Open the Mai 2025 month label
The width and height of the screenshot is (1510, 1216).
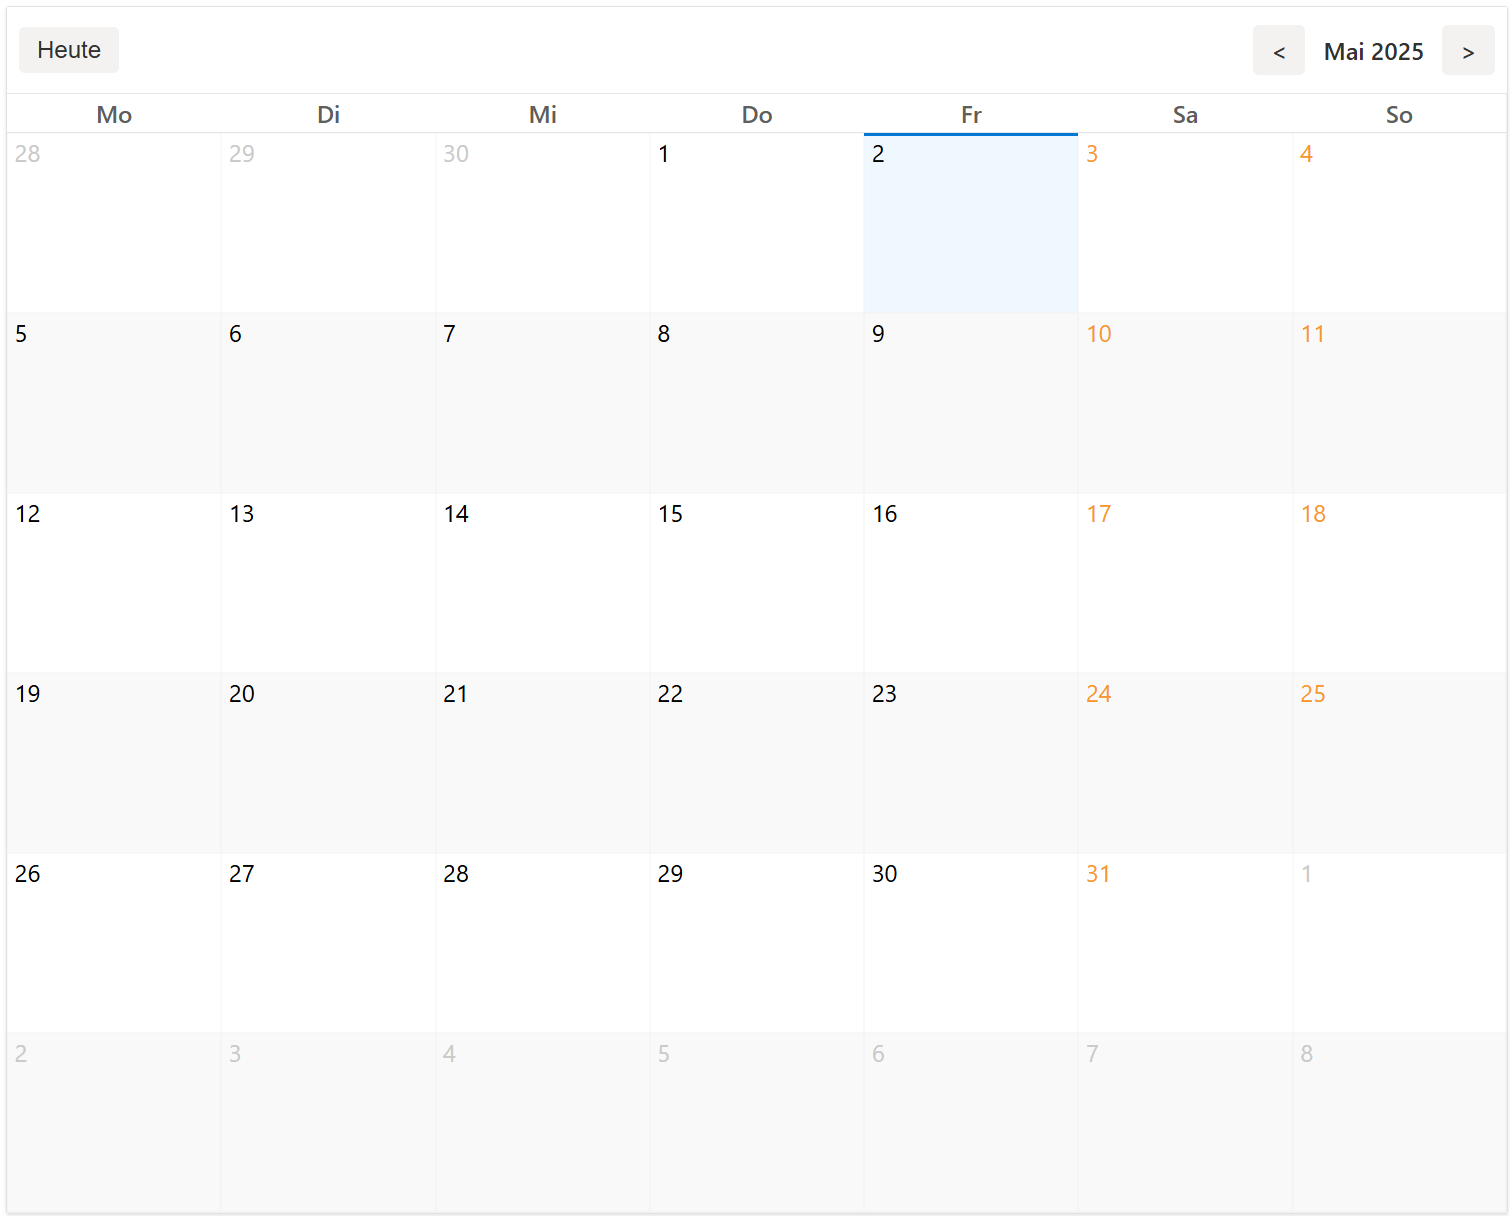coord(1374,51)
